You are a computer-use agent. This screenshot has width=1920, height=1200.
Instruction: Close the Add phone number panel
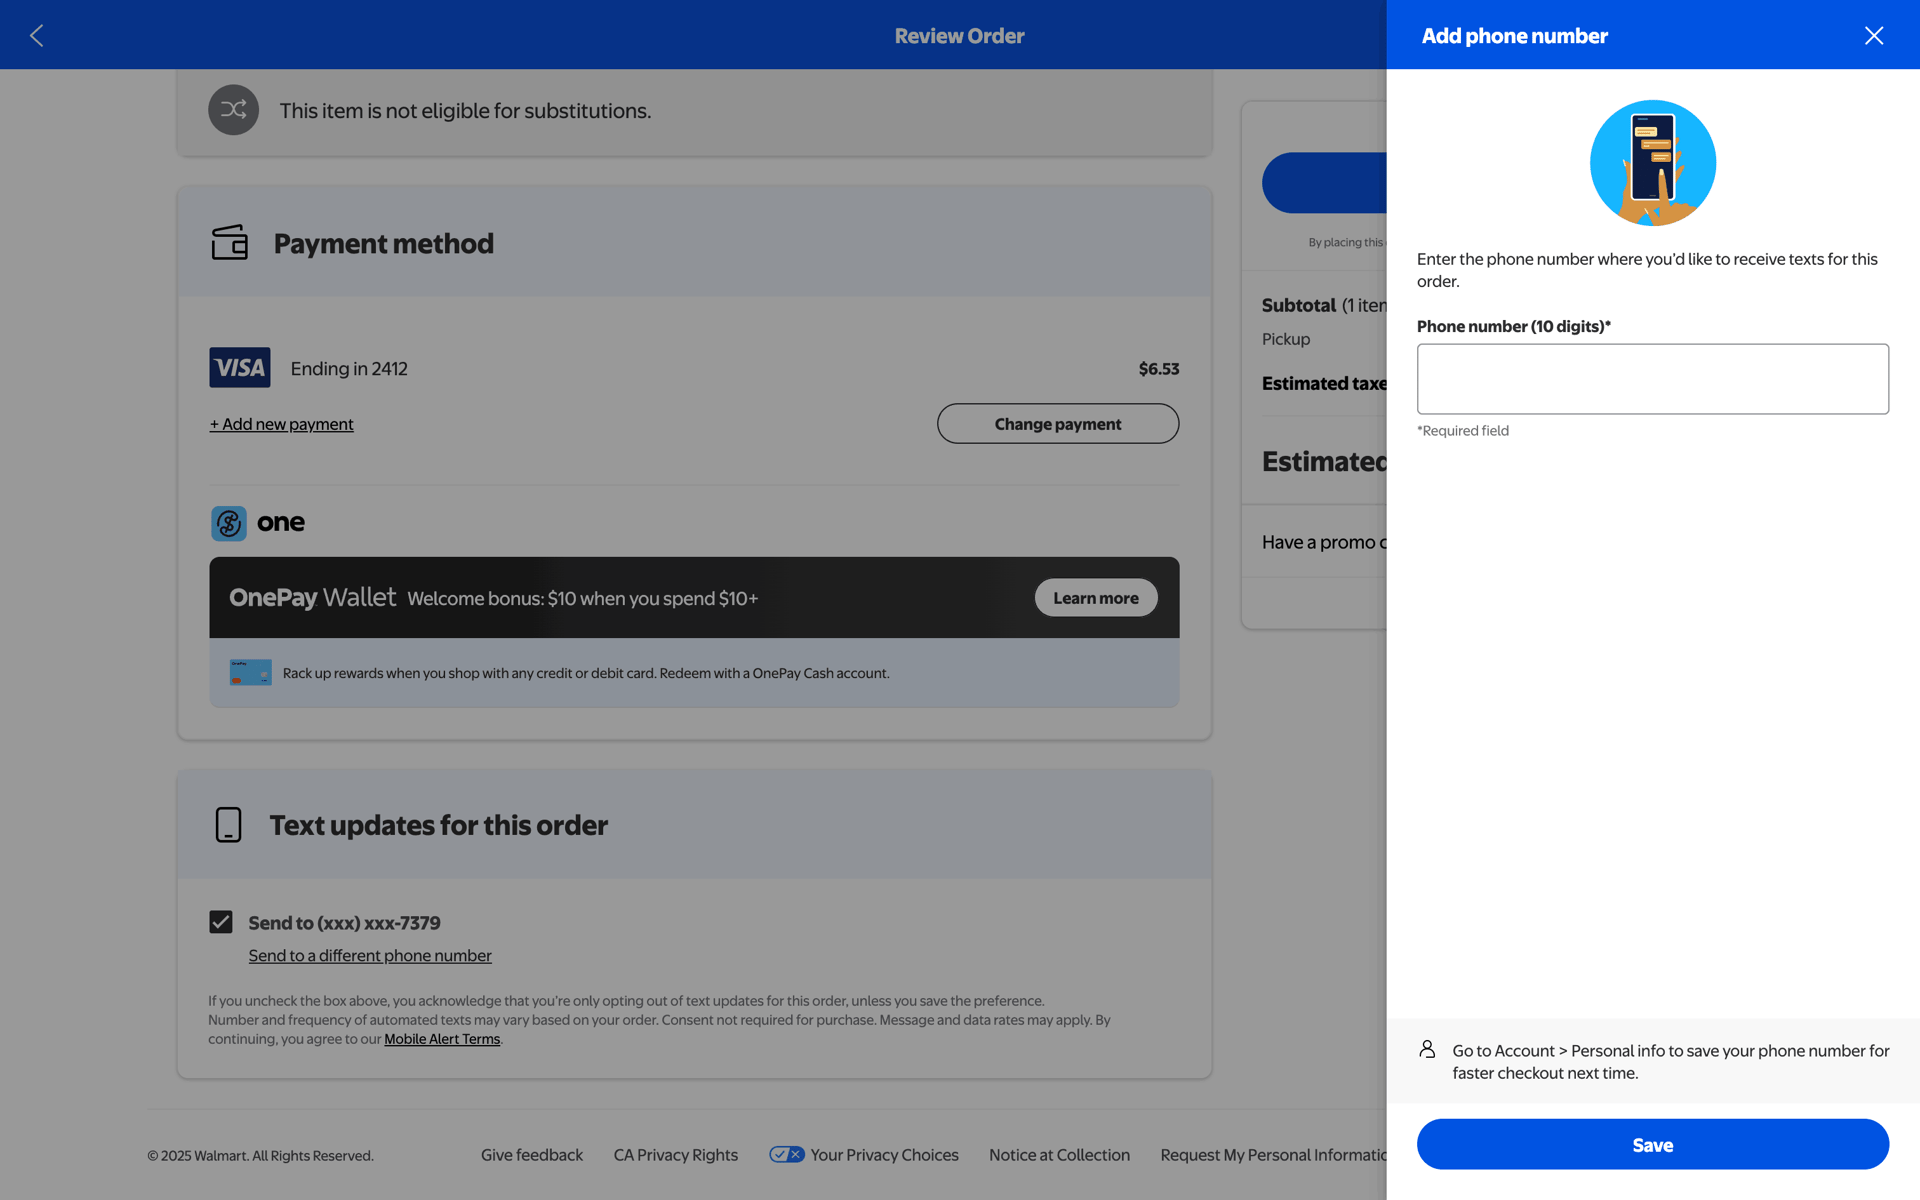pyautogui.click(x=1873, y=36)
